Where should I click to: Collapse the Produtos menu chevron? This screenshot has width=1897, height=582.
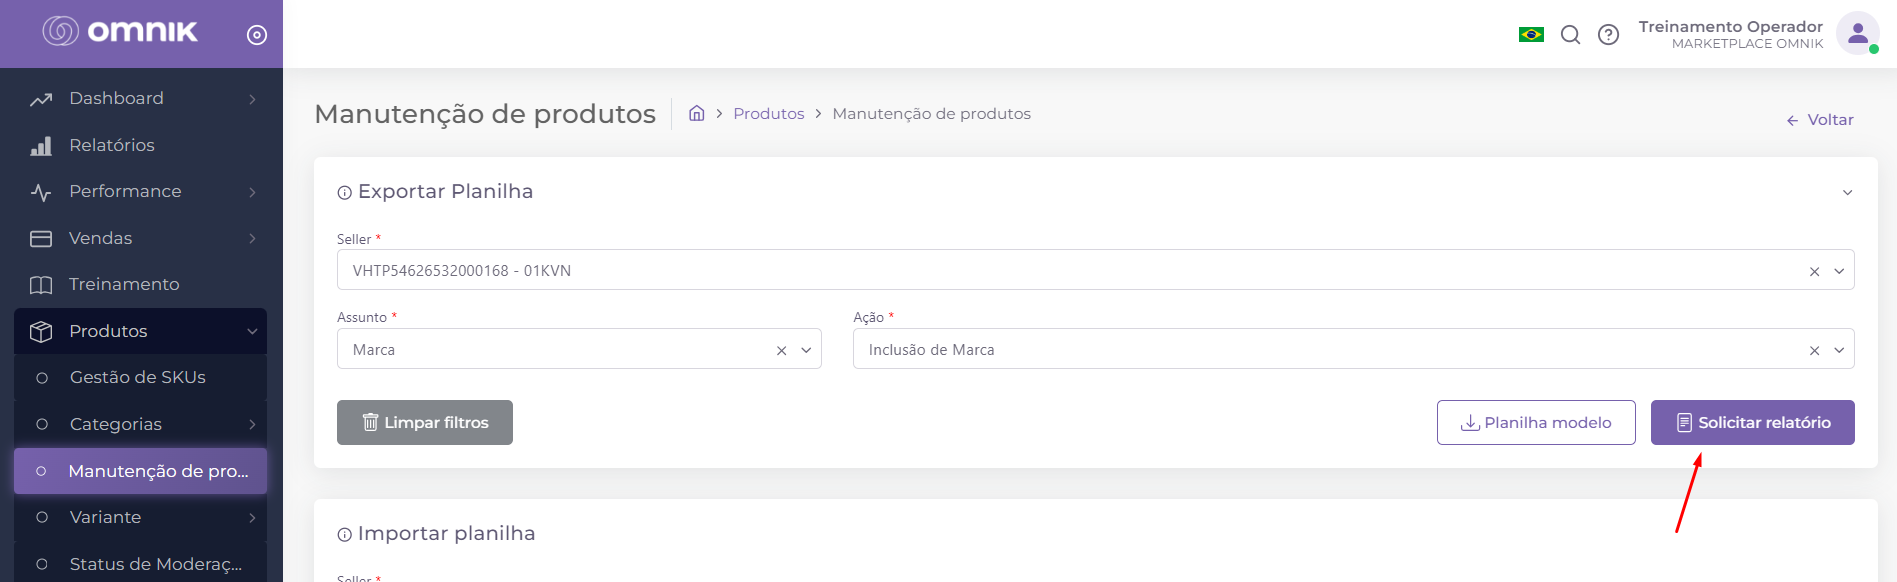tap(252, 331)
